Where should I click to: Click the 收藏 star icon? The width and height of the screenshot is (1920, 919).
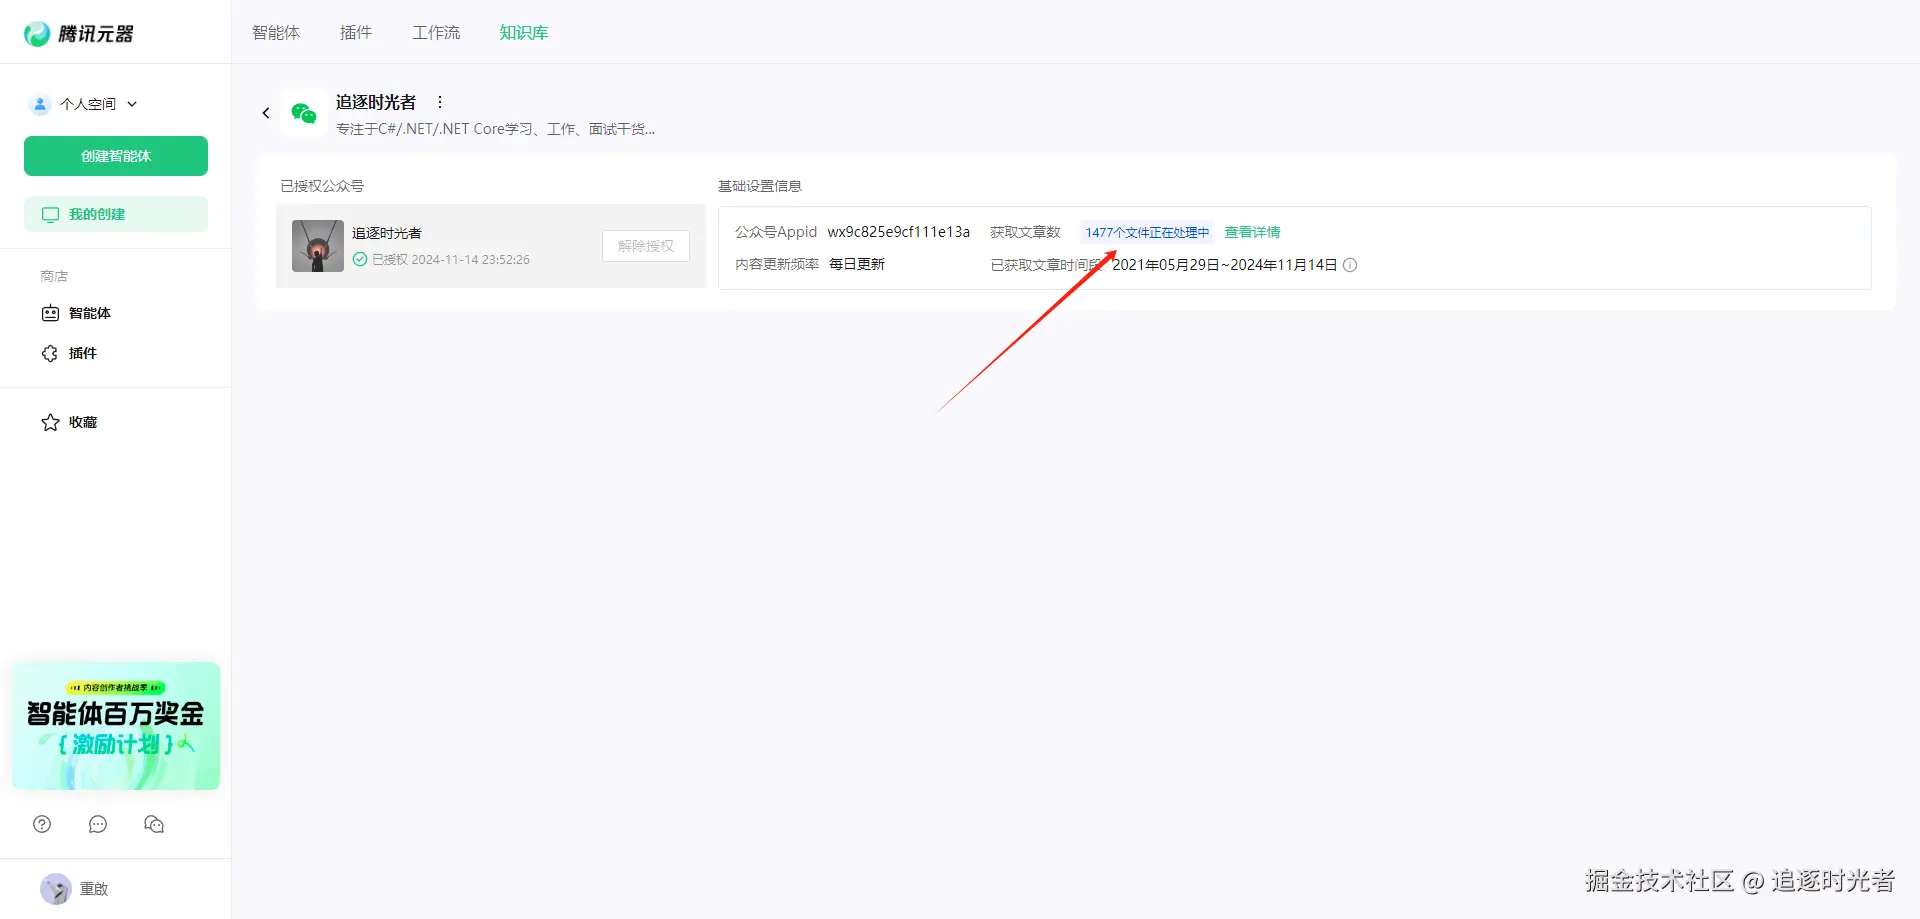(50, 422)
